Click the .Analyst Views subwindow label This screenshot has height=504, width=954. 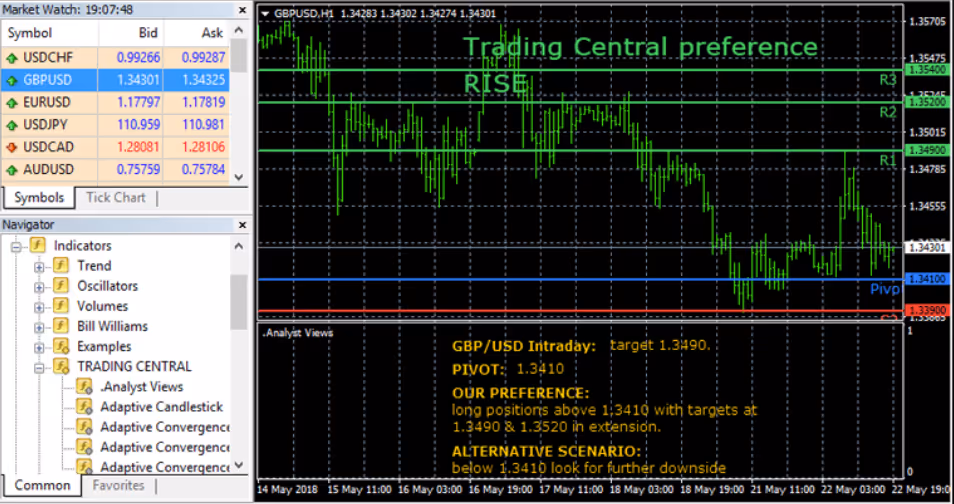point(298,333)
